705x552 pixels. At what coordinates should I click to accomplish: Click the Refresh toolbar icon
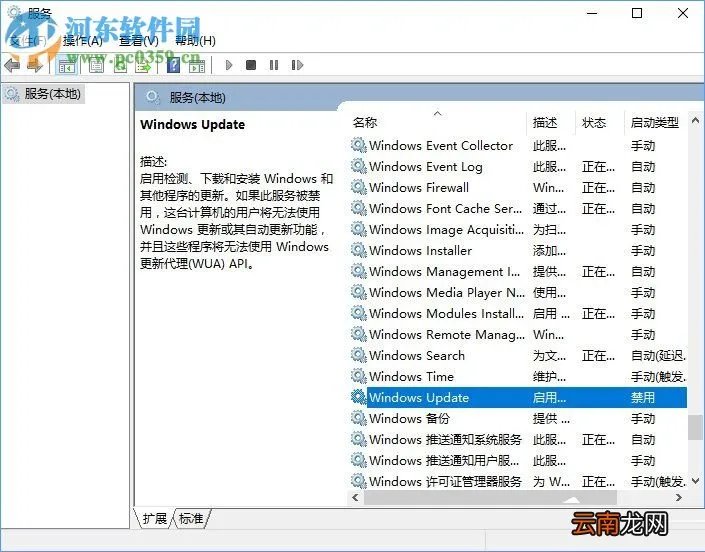click(x=120, y=66)
